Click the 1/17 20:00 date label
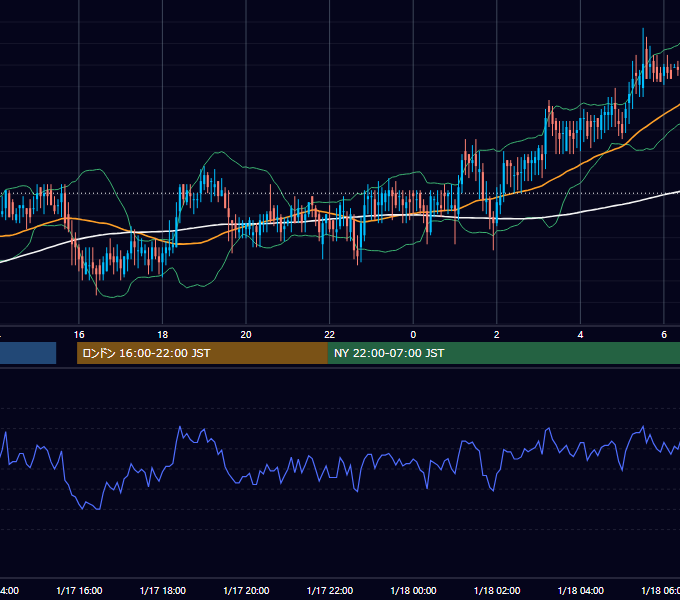The image size is (680, 600). pyautogui.click(x=246, y=590)
